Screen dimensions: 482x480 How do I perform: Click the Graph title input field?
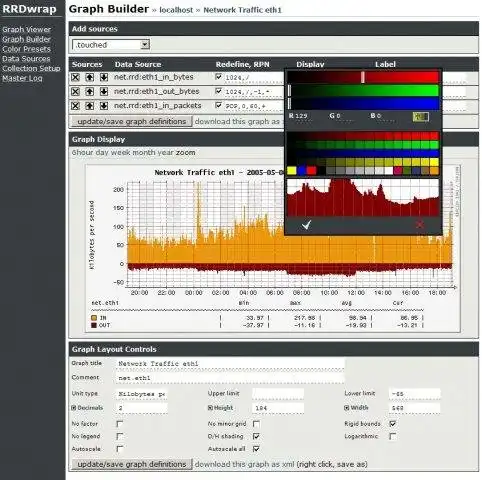pyautogui.click(x=230, y=363)
